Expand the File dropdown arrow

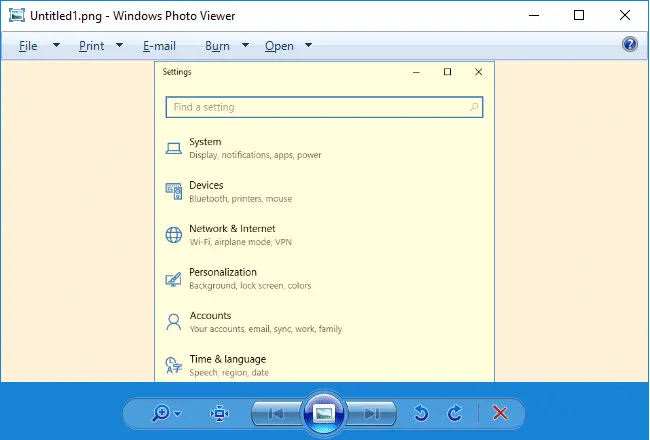coord(56,45)
